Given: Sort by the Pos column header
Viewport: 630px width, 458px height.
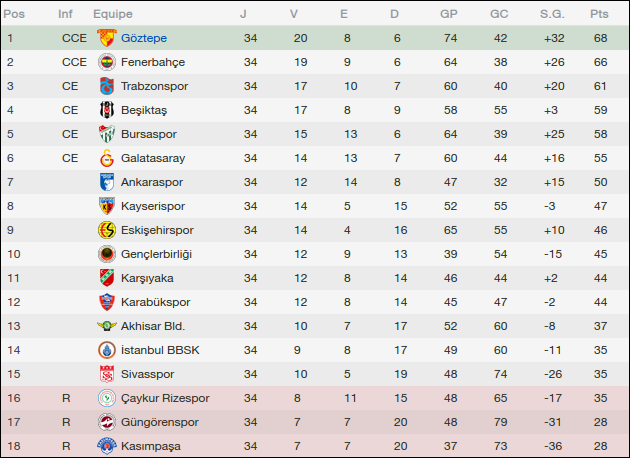Looking at the screenshot, I should coord(16,14).
